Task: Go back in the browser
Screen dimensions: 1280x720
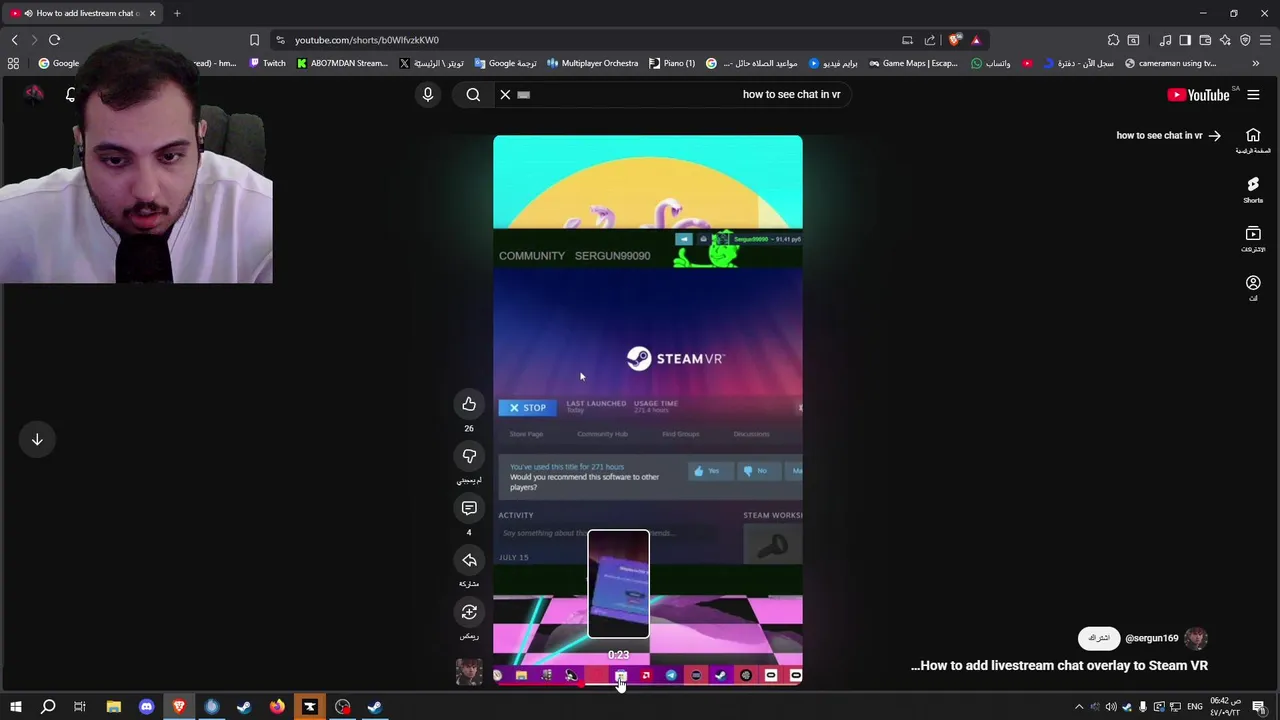Action: (x=14, y=40)
